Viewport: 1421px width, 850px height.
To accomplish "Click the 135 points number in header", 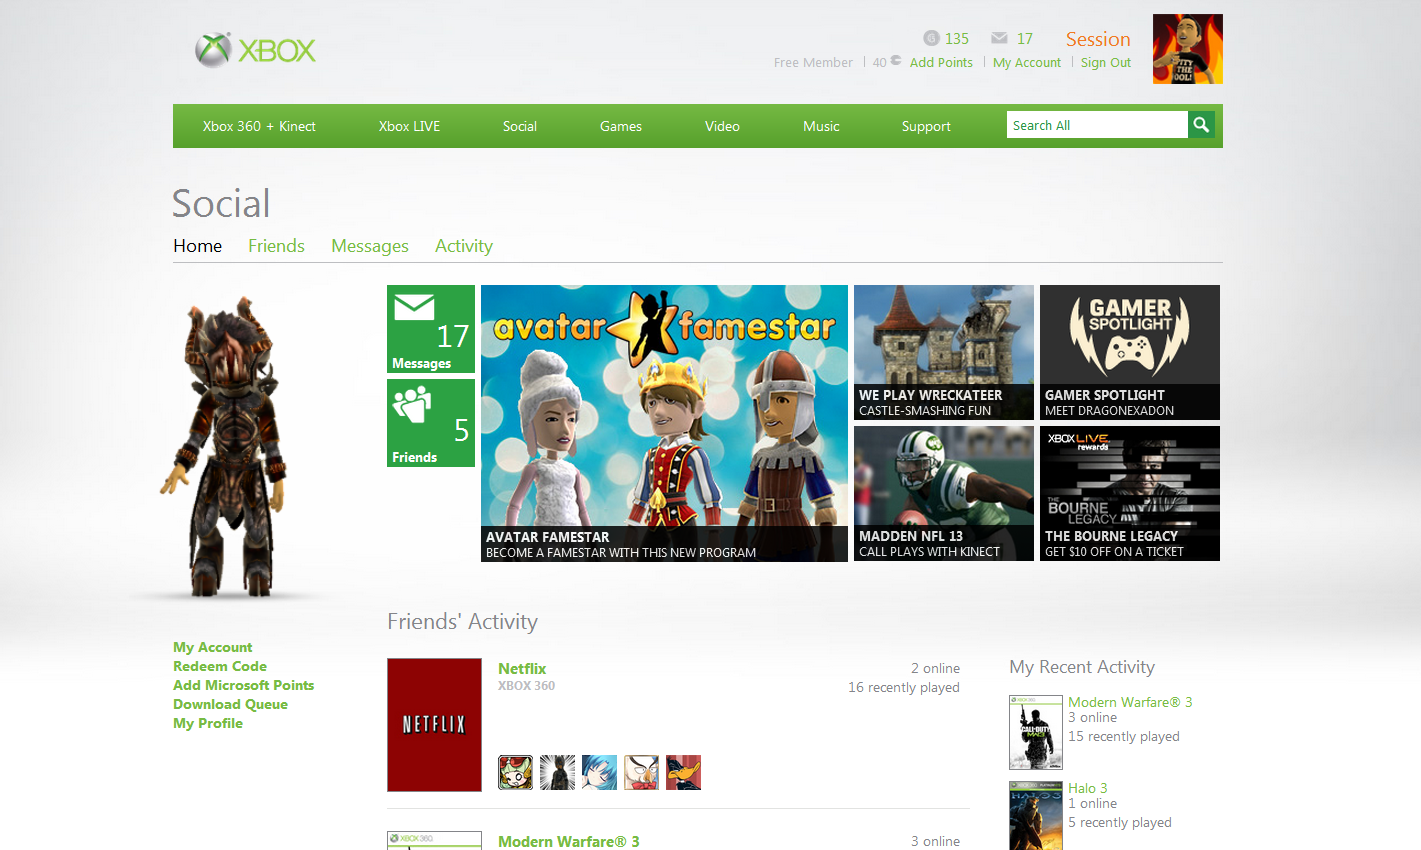I will click(957, 38).
